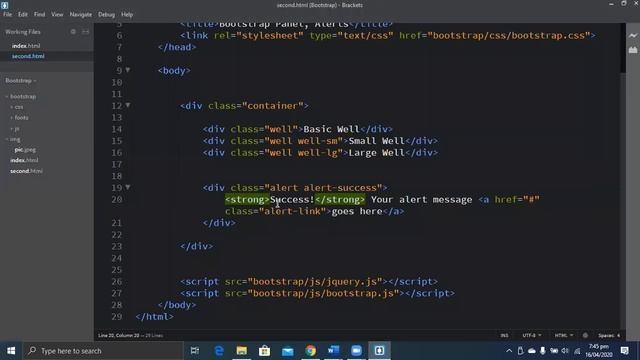Open the View menu

click(57, 14)
